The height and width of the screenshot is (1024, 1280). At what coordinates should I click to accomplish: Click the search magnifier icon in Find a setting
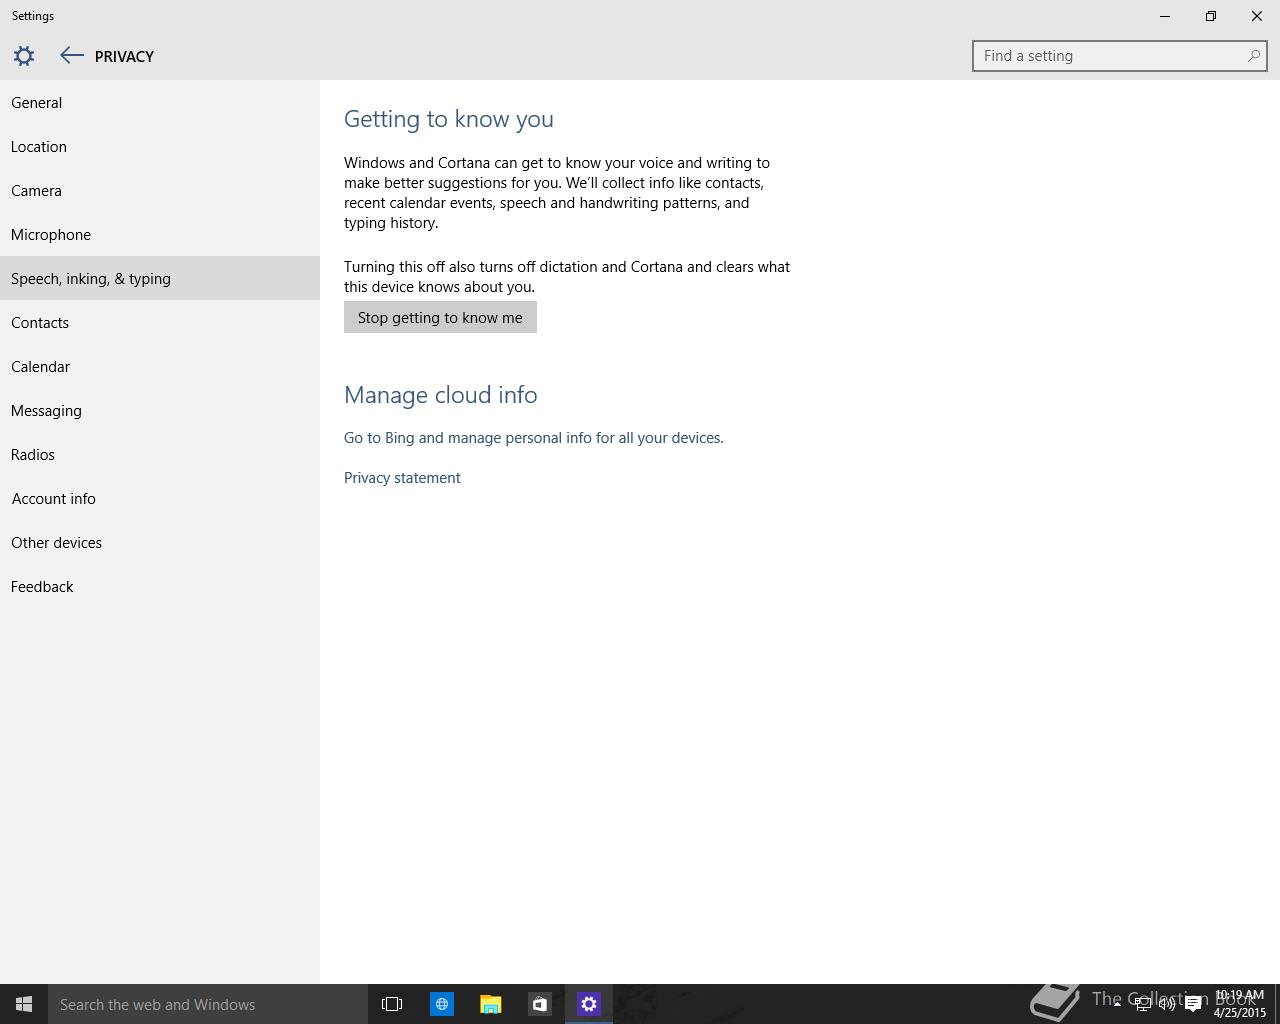click(1253, 56)
